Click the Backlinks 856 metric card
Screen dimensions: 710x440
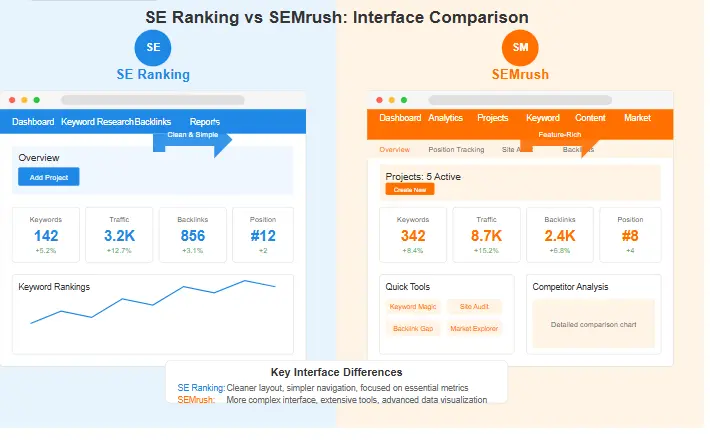192,235
